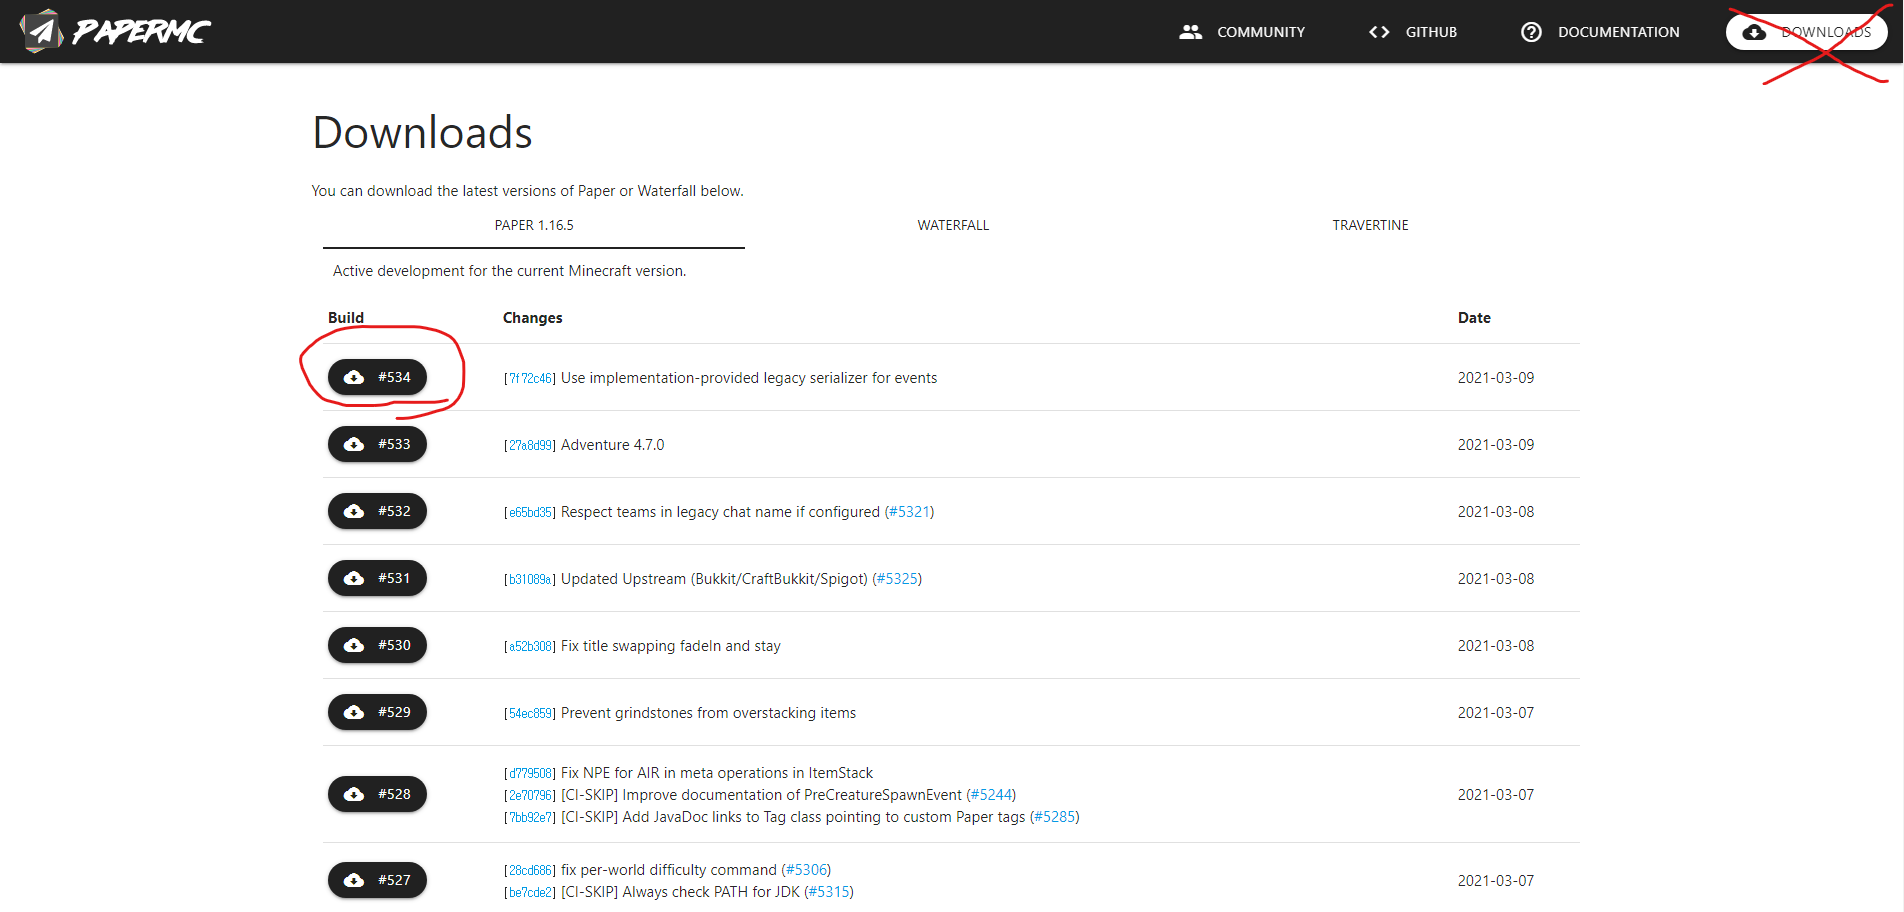Open pull request #5315 link
This screenshot has height=912, width=1904.
click(829, 892)
